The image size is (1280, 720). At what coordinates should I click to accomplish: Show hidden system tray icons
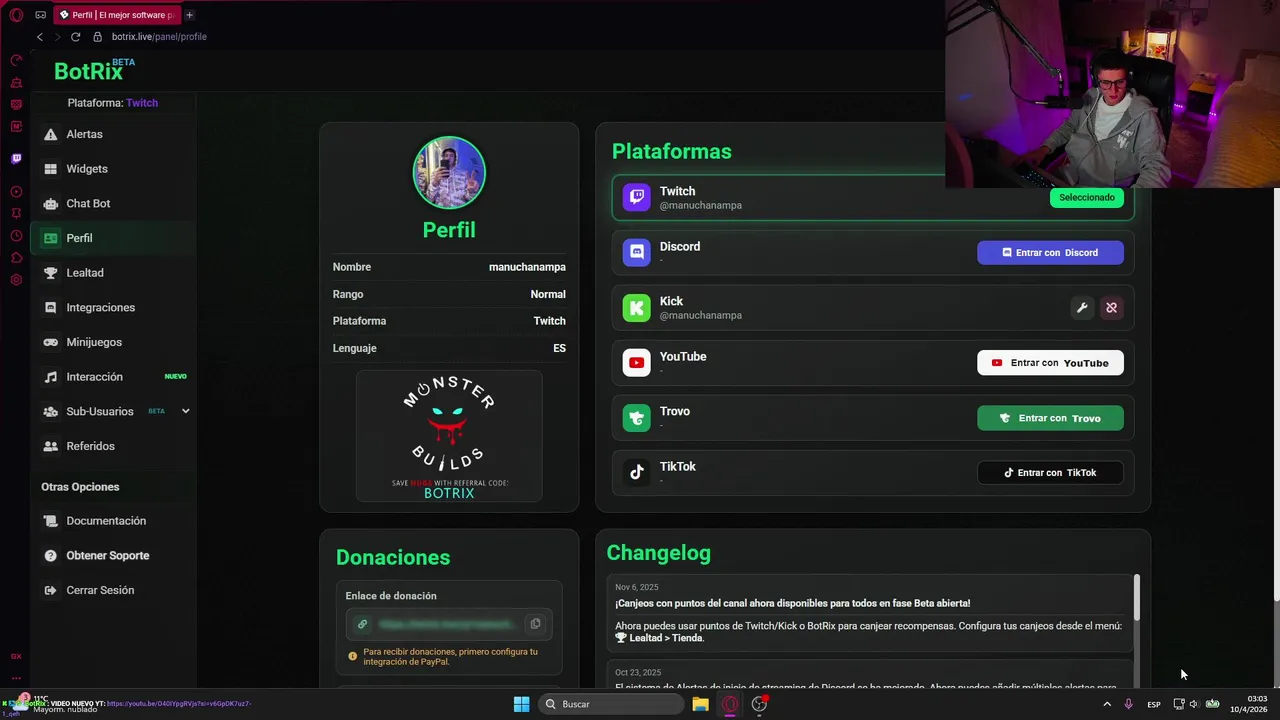pos(1106,704)
